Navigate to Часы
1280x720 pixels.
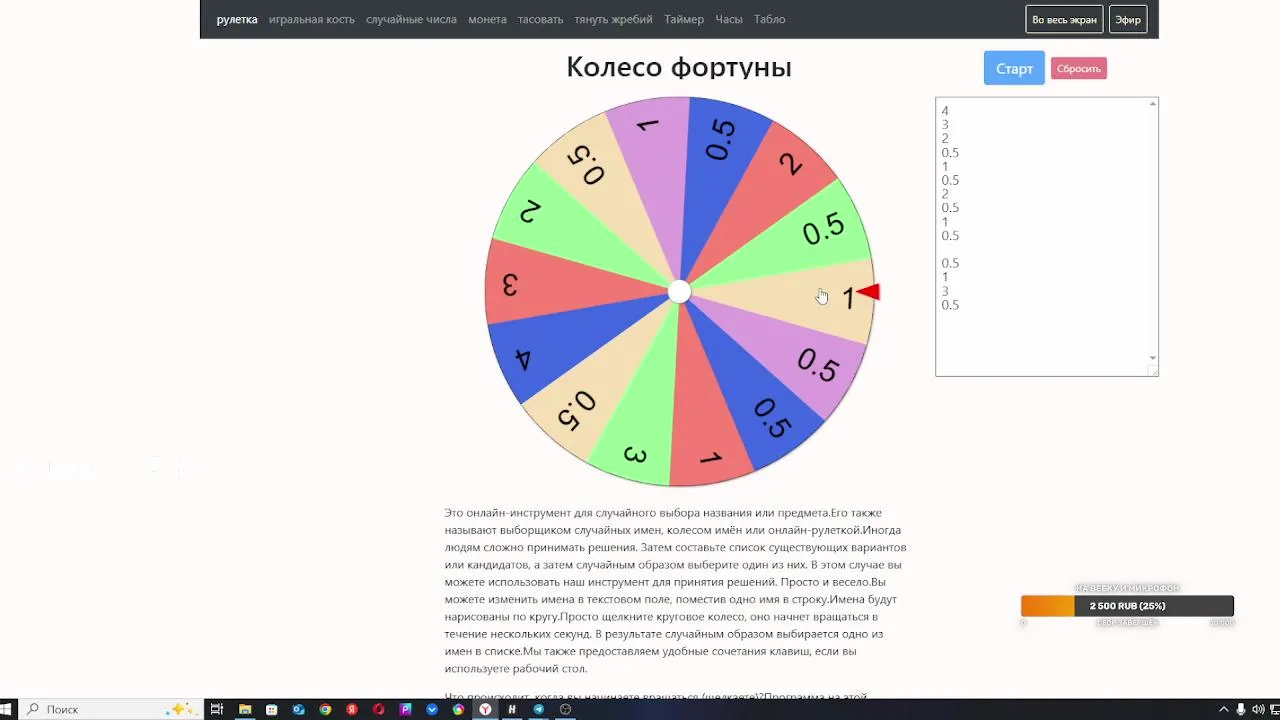(x=729, y=19)
